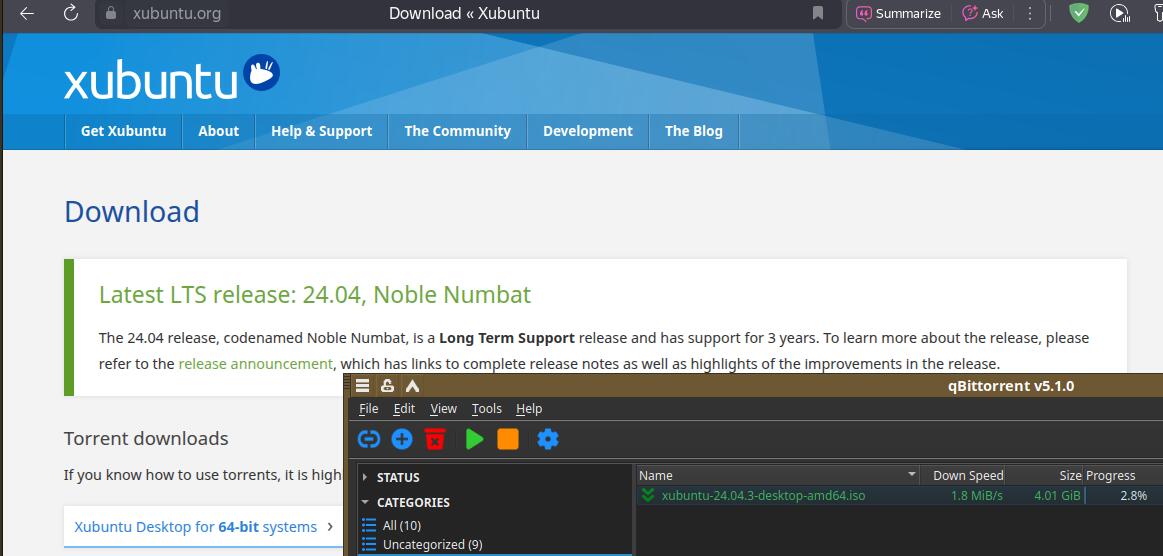1163x556 pixels.
Task: Open the qBittorrent Tools menu
Action: tap(487, 408)
